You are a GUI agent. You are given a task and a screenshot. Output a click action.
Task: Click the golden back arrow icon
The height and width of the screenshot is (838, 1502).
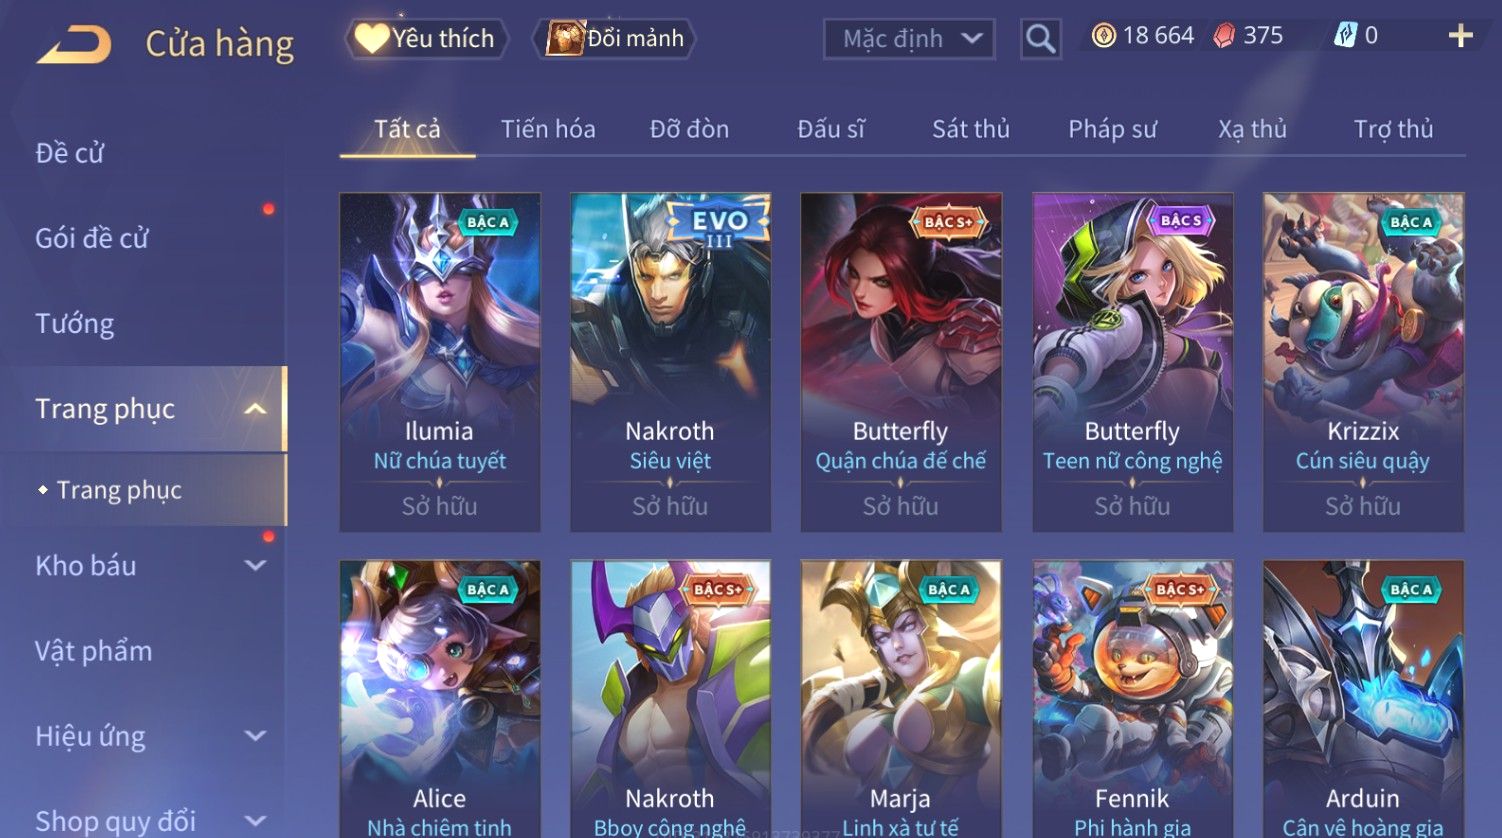(x=74, y=45)
